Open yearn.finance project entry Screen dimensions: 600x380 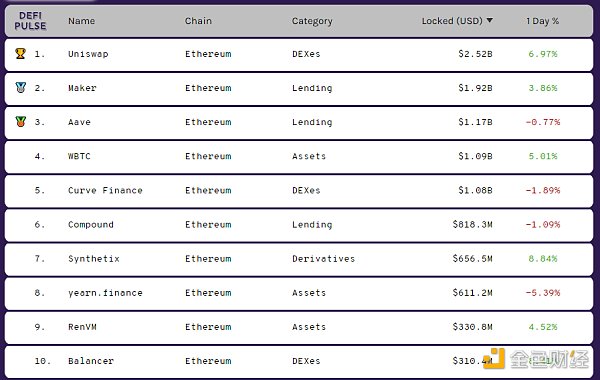coord(105,293)
